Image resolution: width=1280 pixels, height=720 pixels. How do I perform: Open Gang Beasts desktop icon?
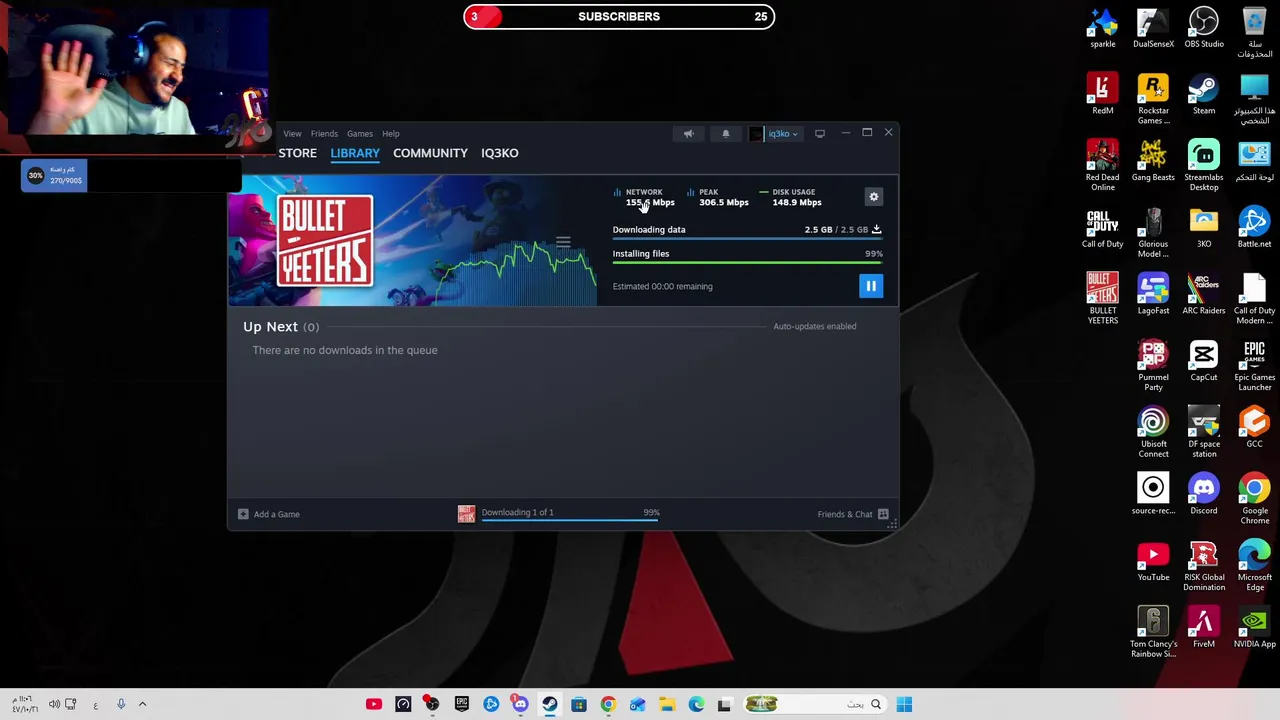tap(1153, 161)
